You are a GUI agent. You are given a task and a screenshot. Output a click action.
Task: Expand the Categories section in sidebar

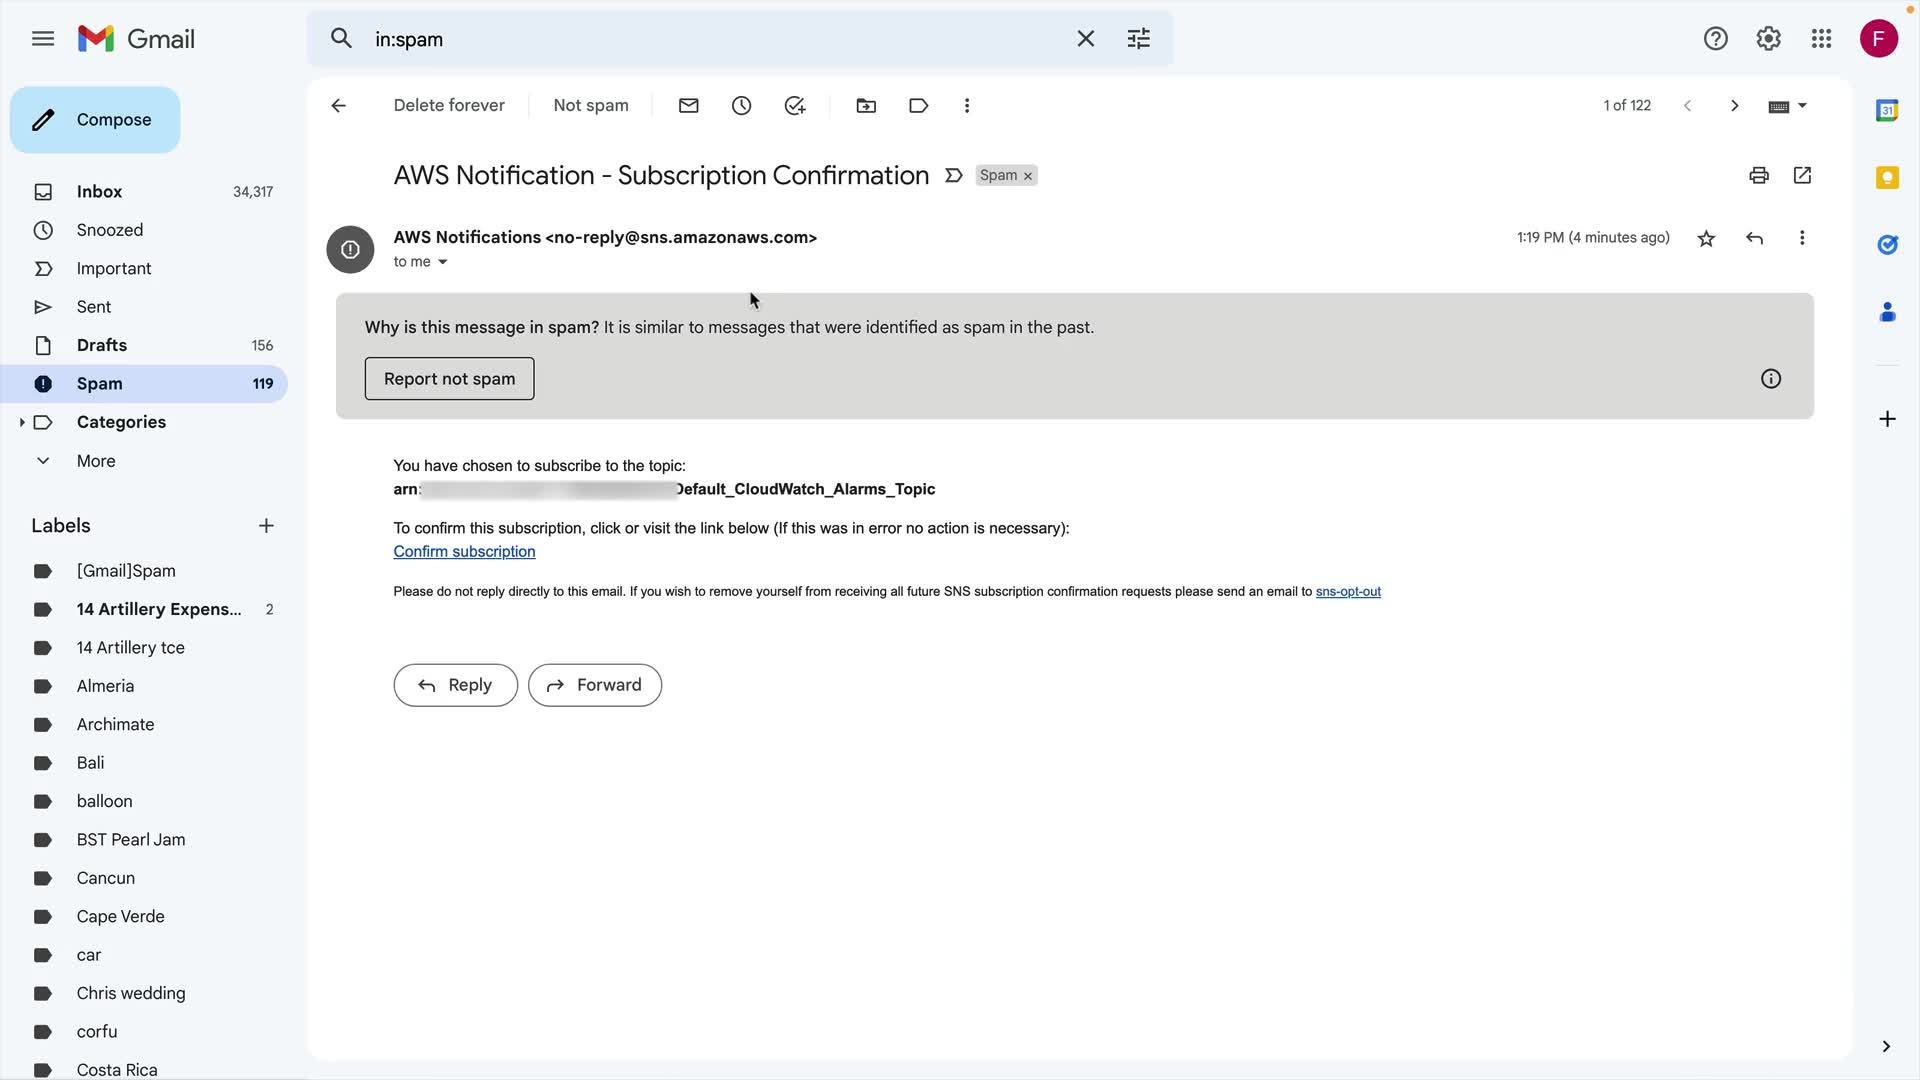(x=22, y=422)
